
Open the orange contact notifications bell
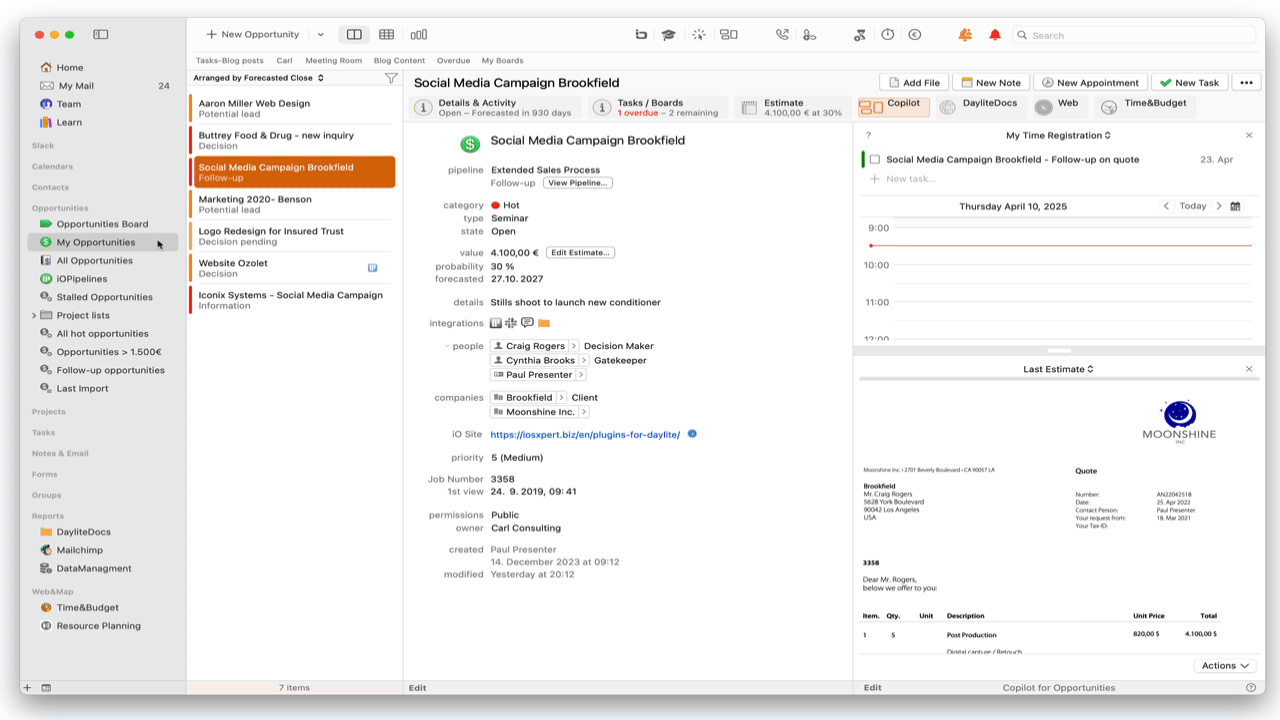pyautogui.click(x=965, y=34)
